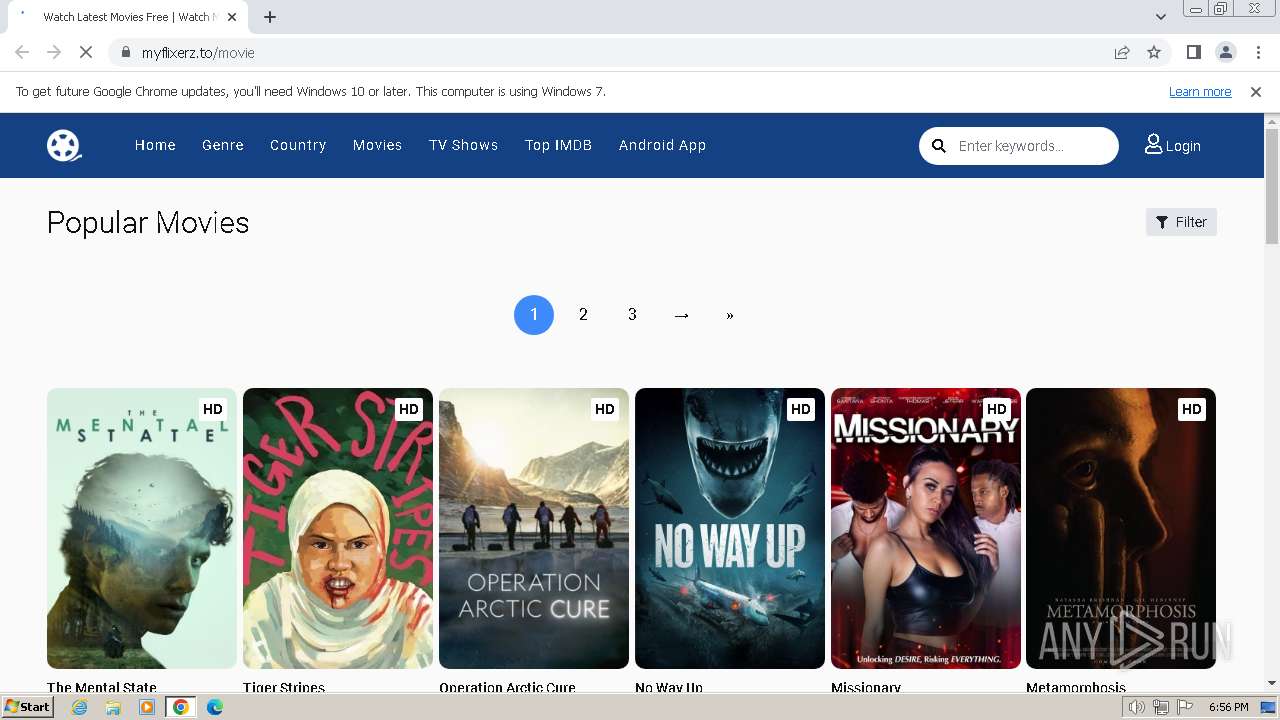Click the Filter button

click(1181, 222)
